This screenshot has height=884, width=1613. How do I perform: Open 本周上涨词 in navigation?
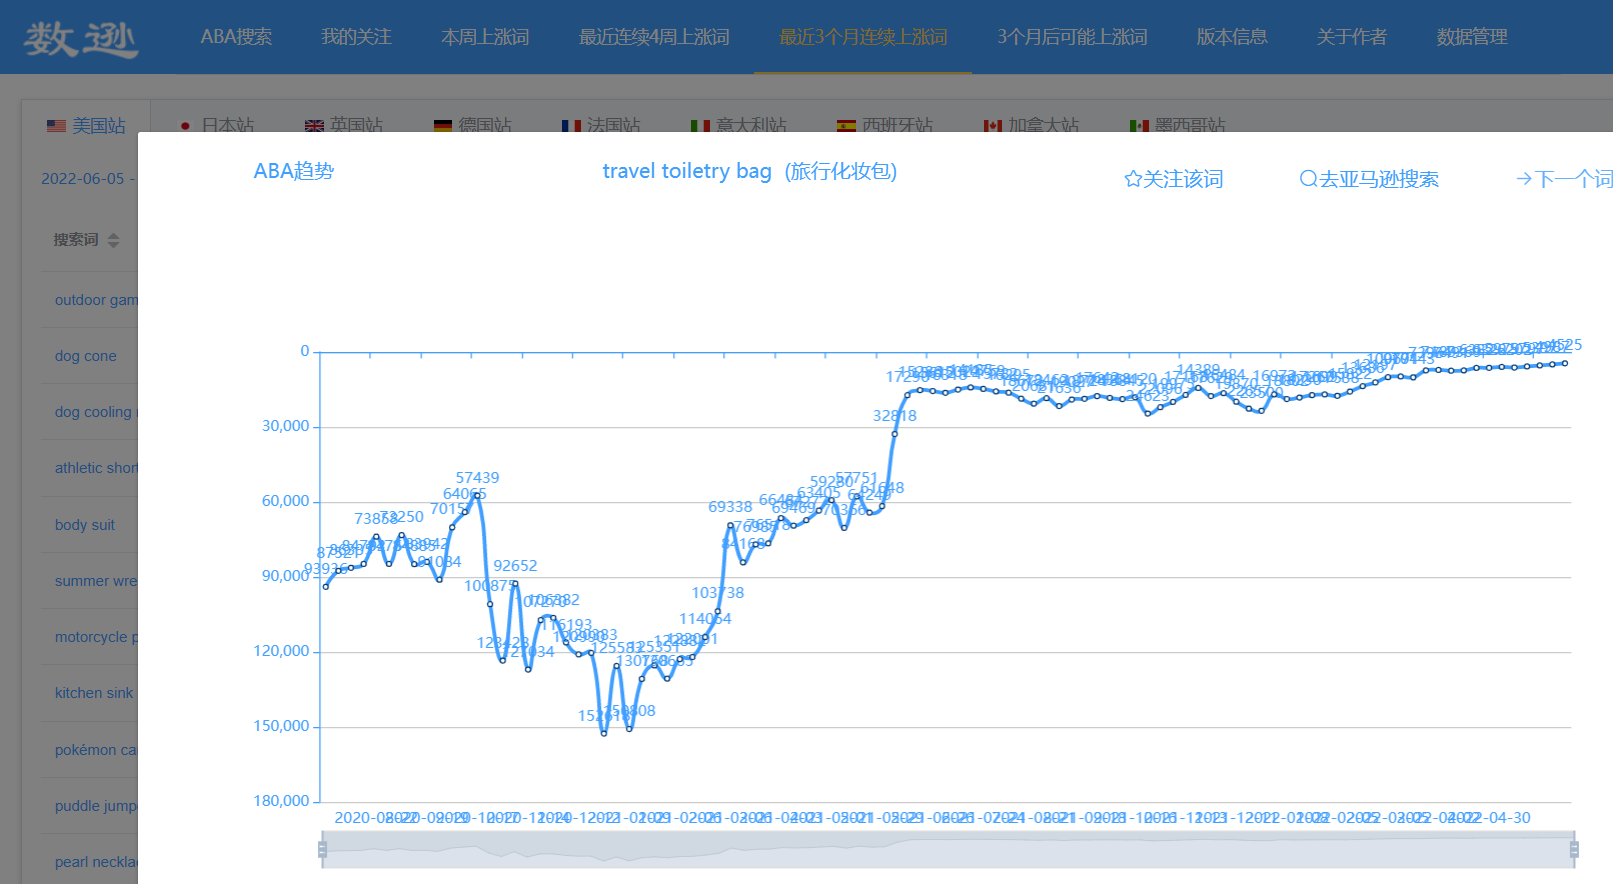[x=485, y=37]
